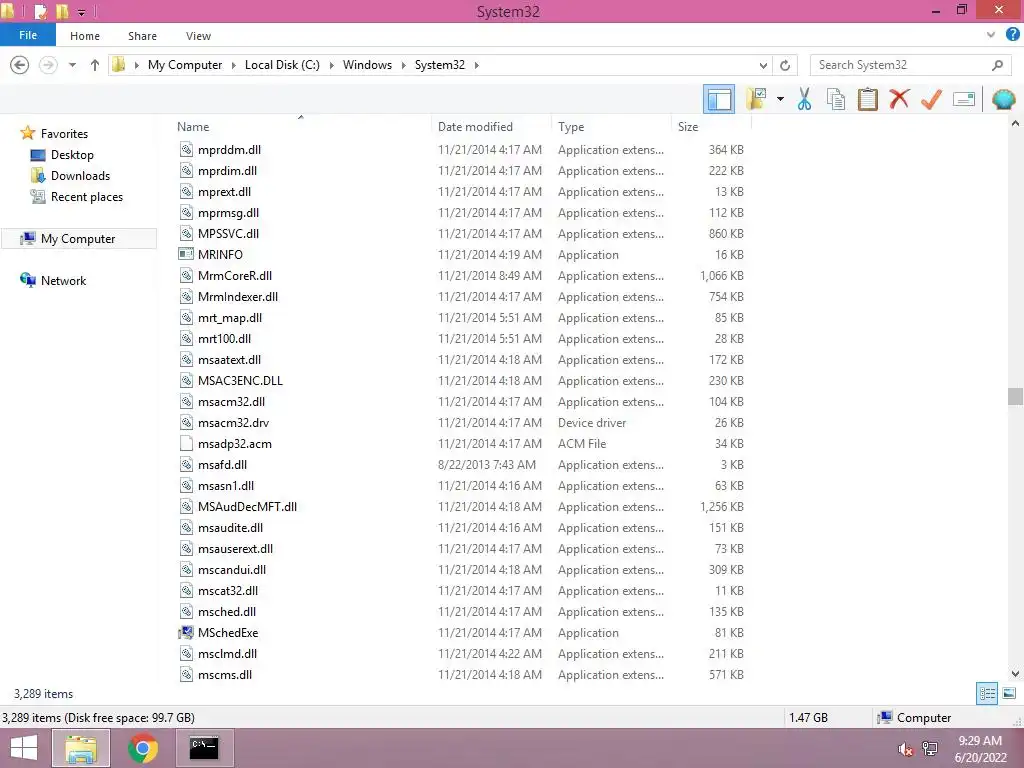Click the teal shell icon in toolbar

click(1003, 99)
